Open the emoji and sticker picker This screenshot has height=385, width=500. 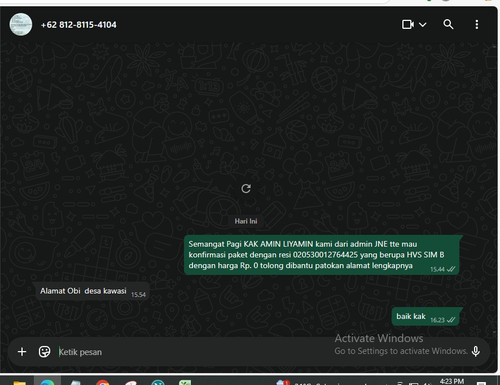coord(44,352)
